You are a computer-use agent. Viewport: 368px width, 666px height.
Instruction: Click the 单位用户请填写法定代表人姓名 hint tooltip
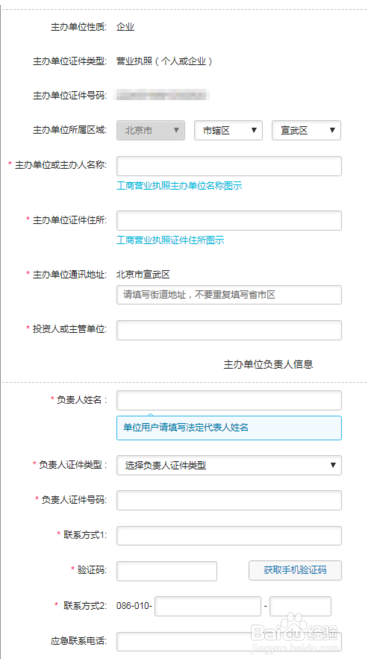pyautogui.click(x=229, y=428)
